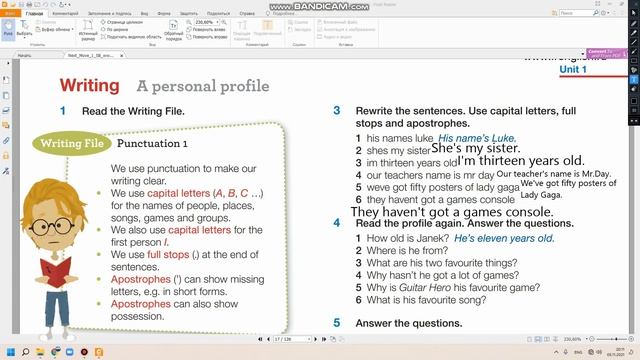Close the Next_Move document tab
This screenshot has width=640, height=360.
(x=122, y=55)
